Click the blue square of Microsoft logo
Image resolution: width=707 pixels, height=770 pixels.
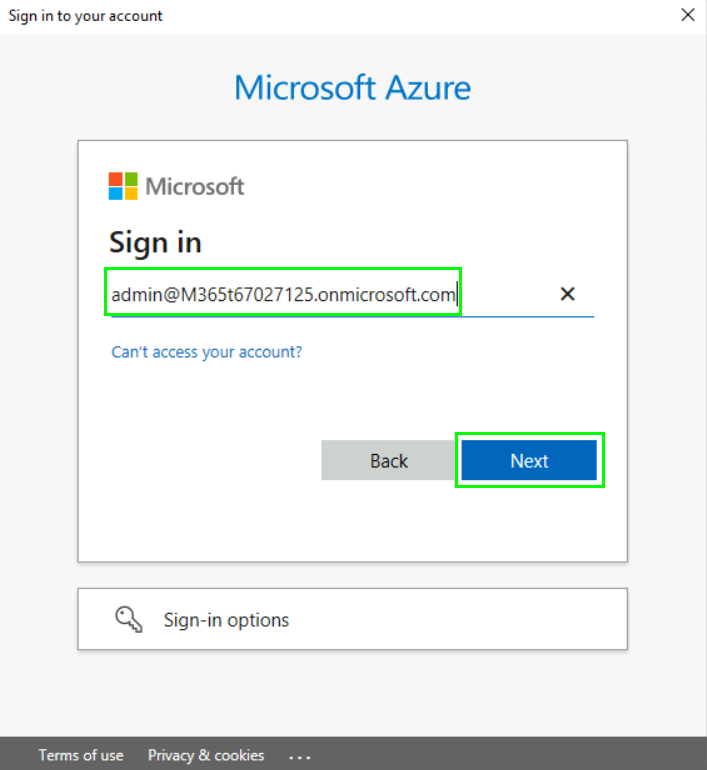click(x=115, y=192)
